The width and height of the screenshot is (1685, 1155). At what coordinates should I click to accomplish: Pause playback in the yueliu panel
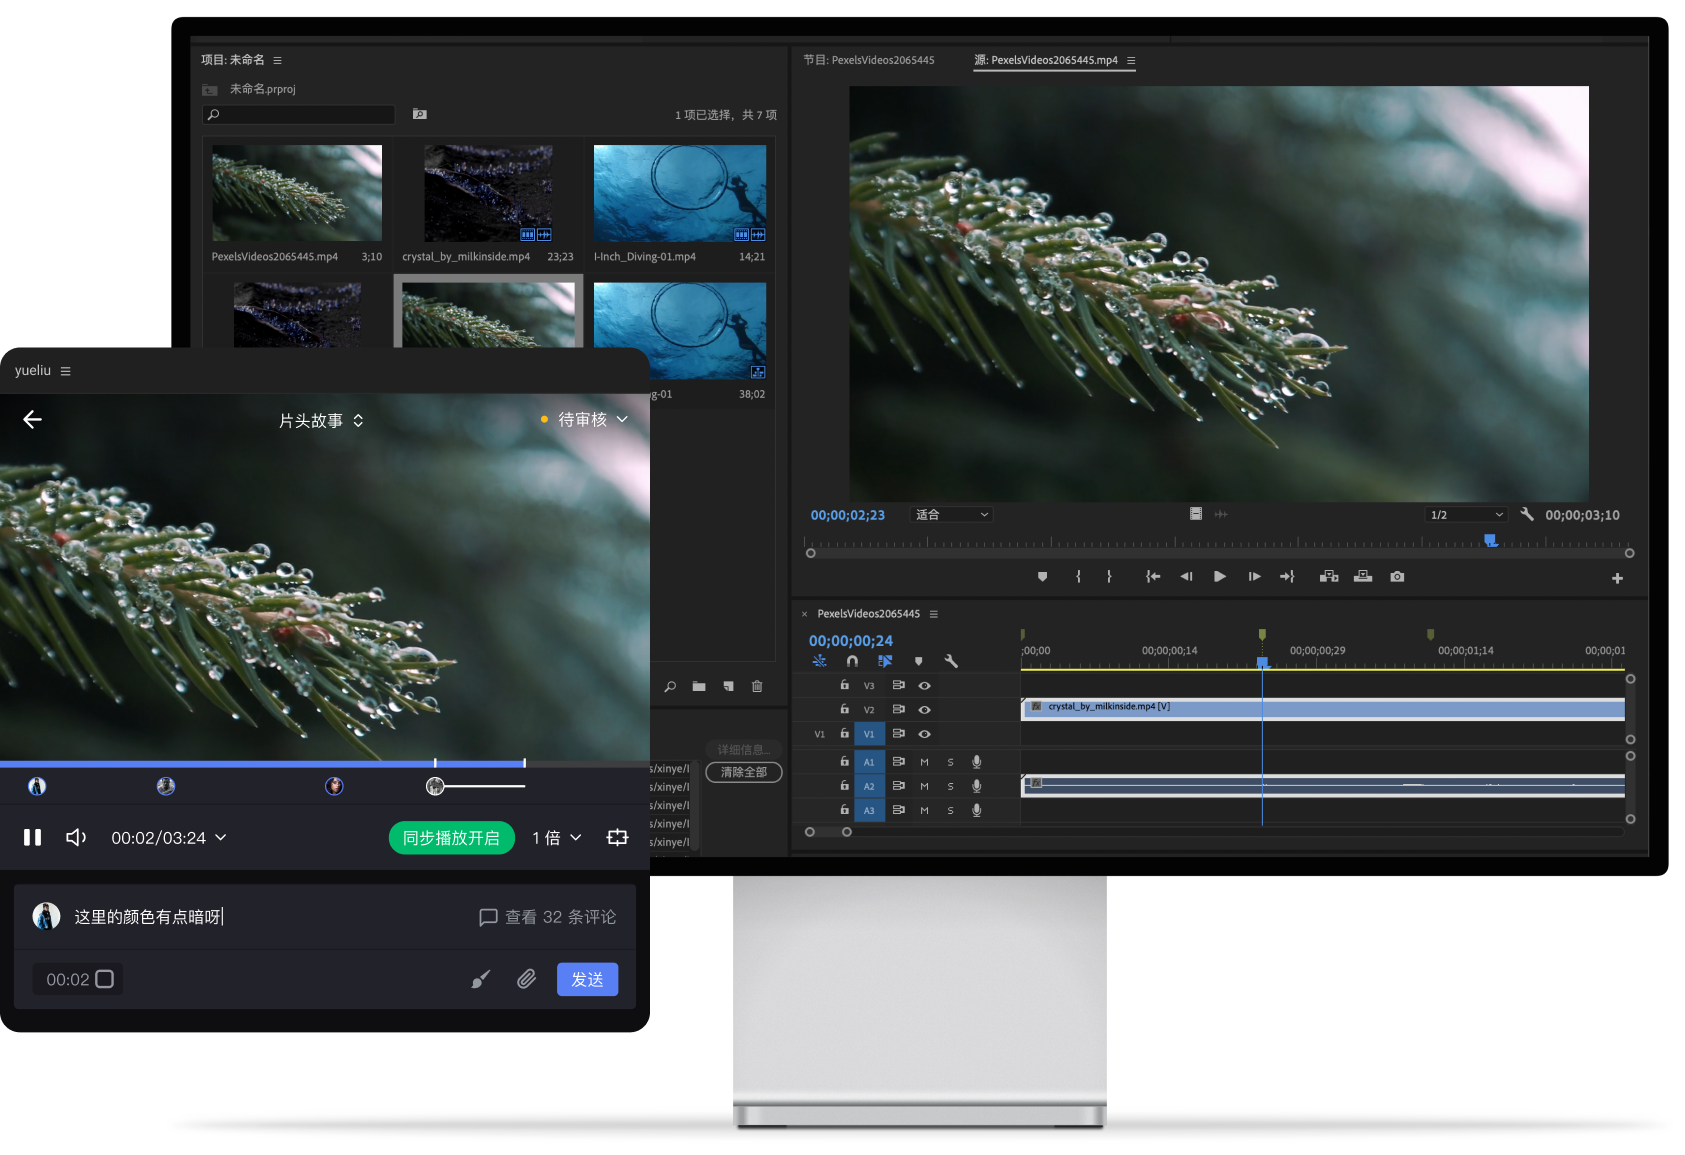(33, 837)
